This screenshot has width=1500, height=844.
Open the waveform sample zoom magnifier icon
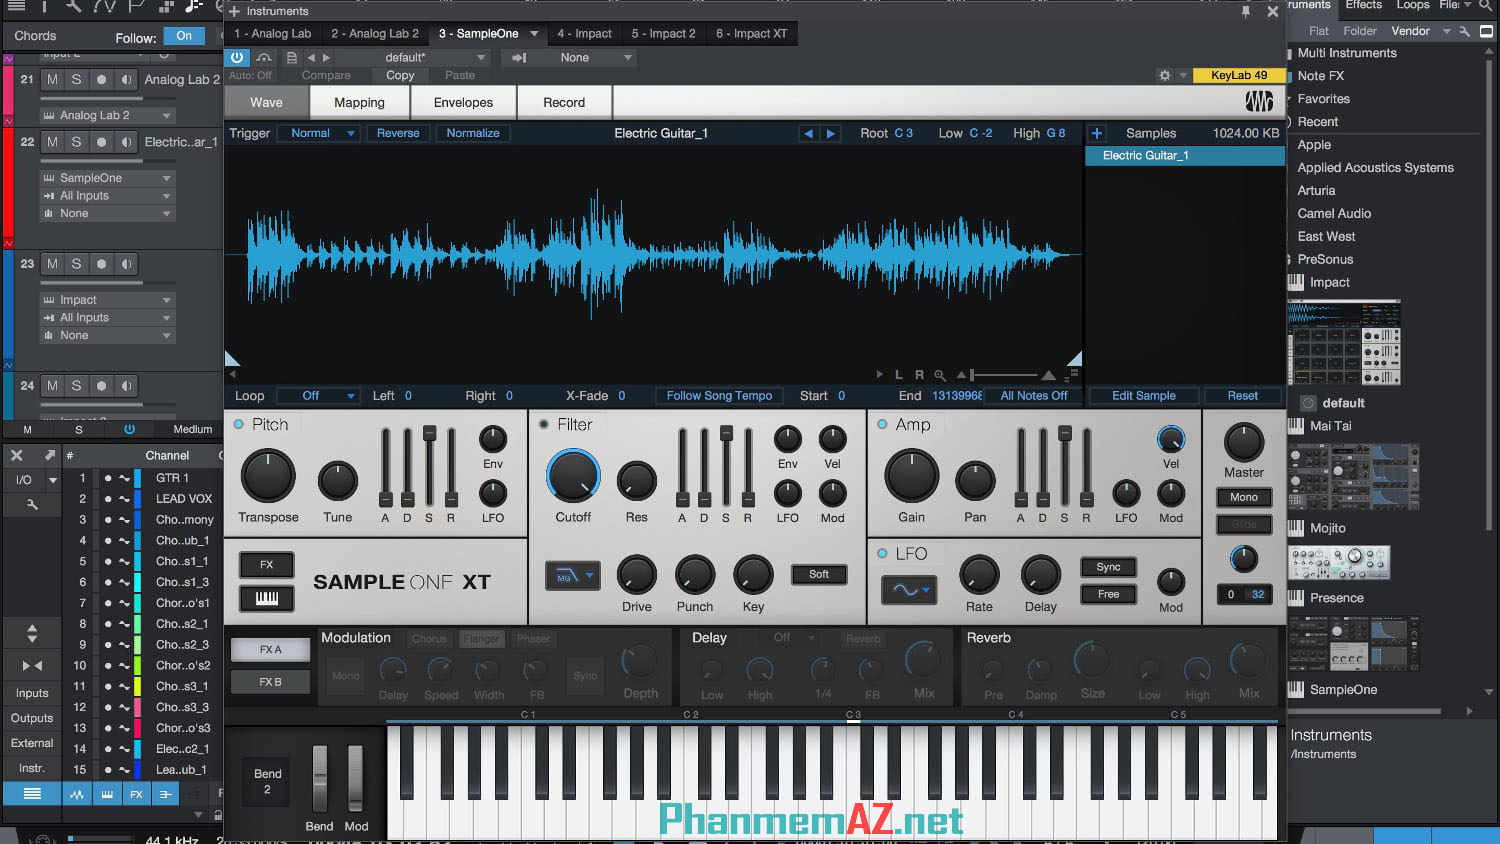pyautogui.click(x=939, y=375)
